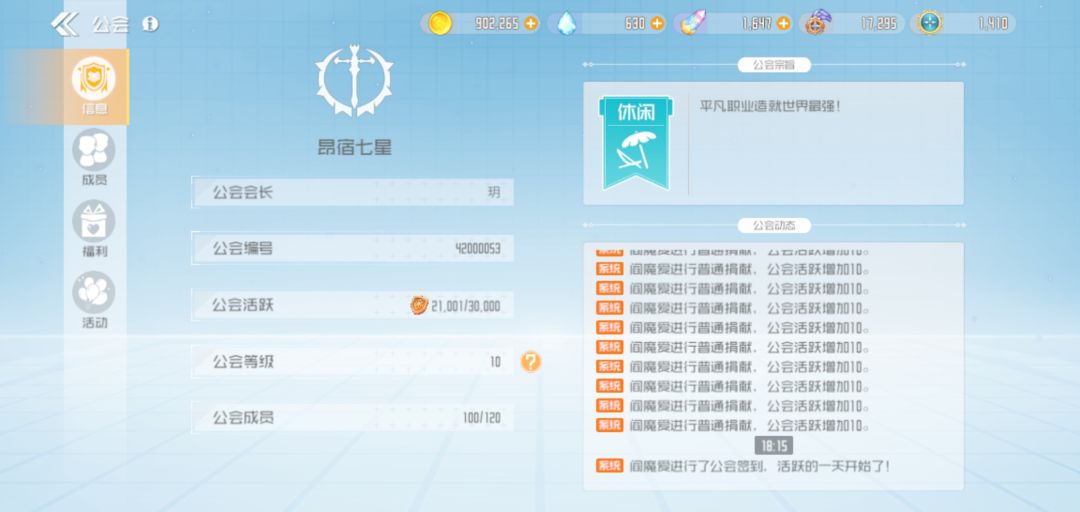The height and width of the screenshot is (512, 1080).
Task: Click the gold coin amount 902,265
Action: [x=497, y=23]
